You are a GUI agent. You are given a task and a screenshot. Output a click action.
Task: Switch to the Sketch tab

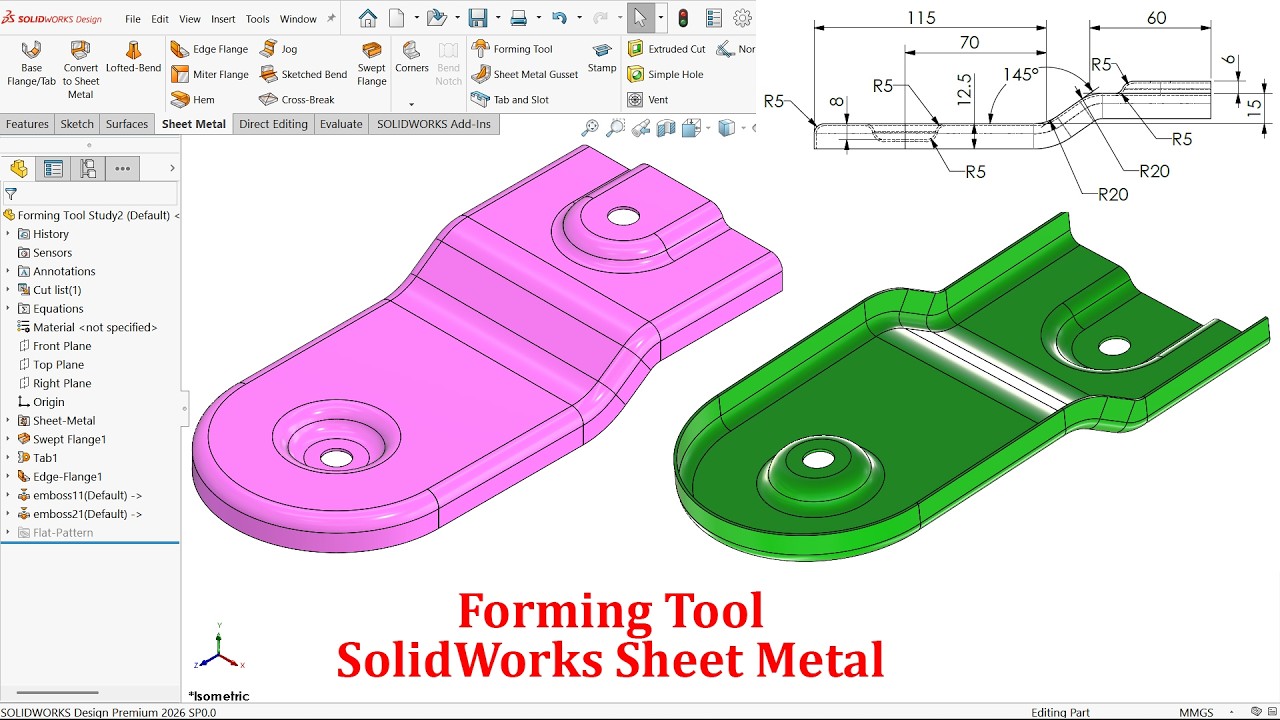coord(77,124)
